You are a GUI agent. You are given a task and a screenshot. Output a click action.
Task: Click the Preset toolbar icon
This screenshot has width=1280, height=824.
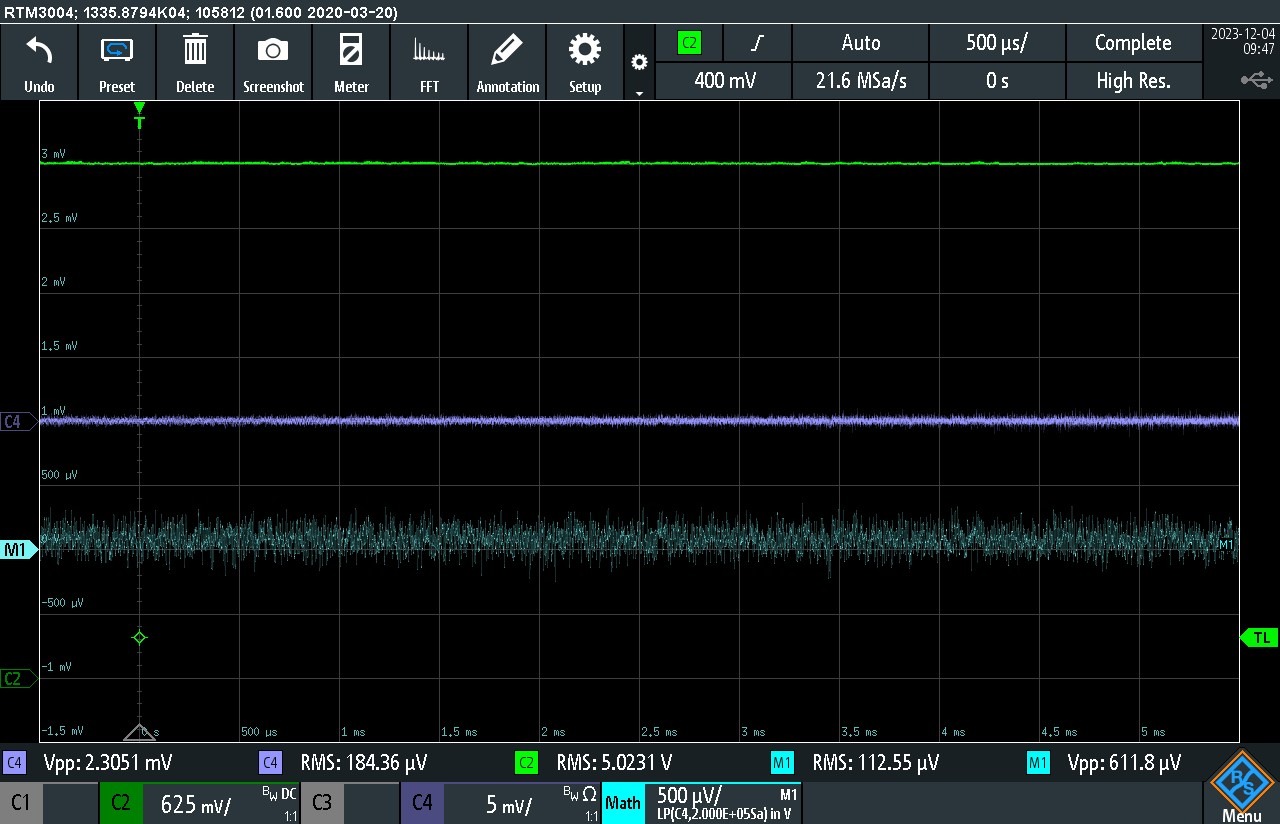click(x=117, y=62)
